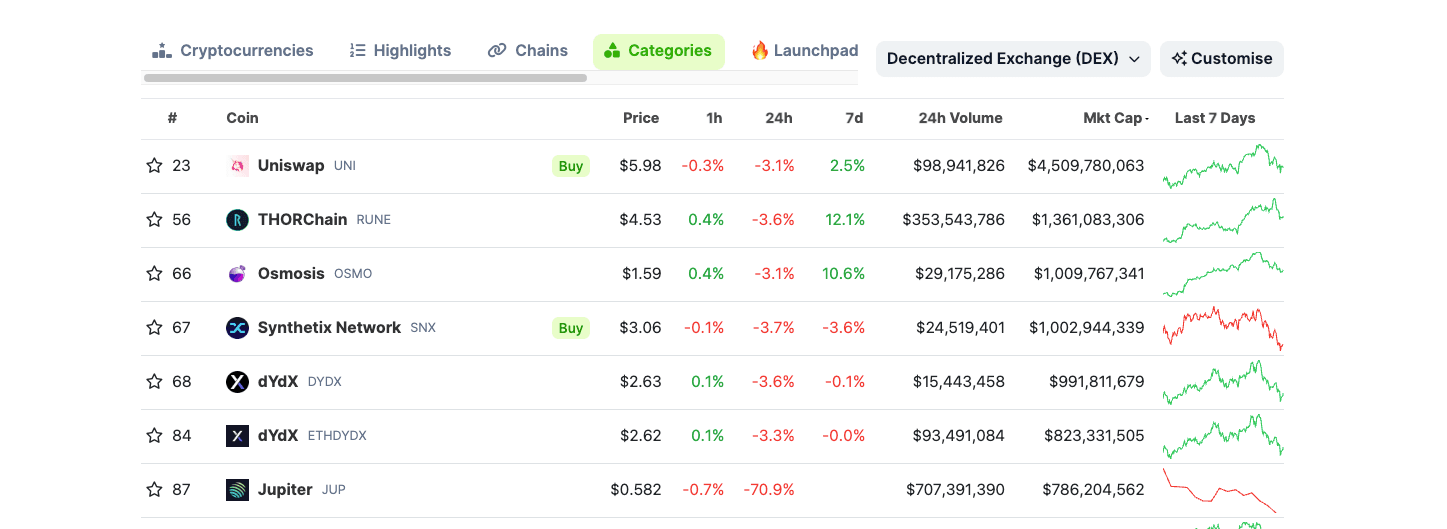Click Jupiter 24h volume $707,391,390

click(x=955, y=490)
